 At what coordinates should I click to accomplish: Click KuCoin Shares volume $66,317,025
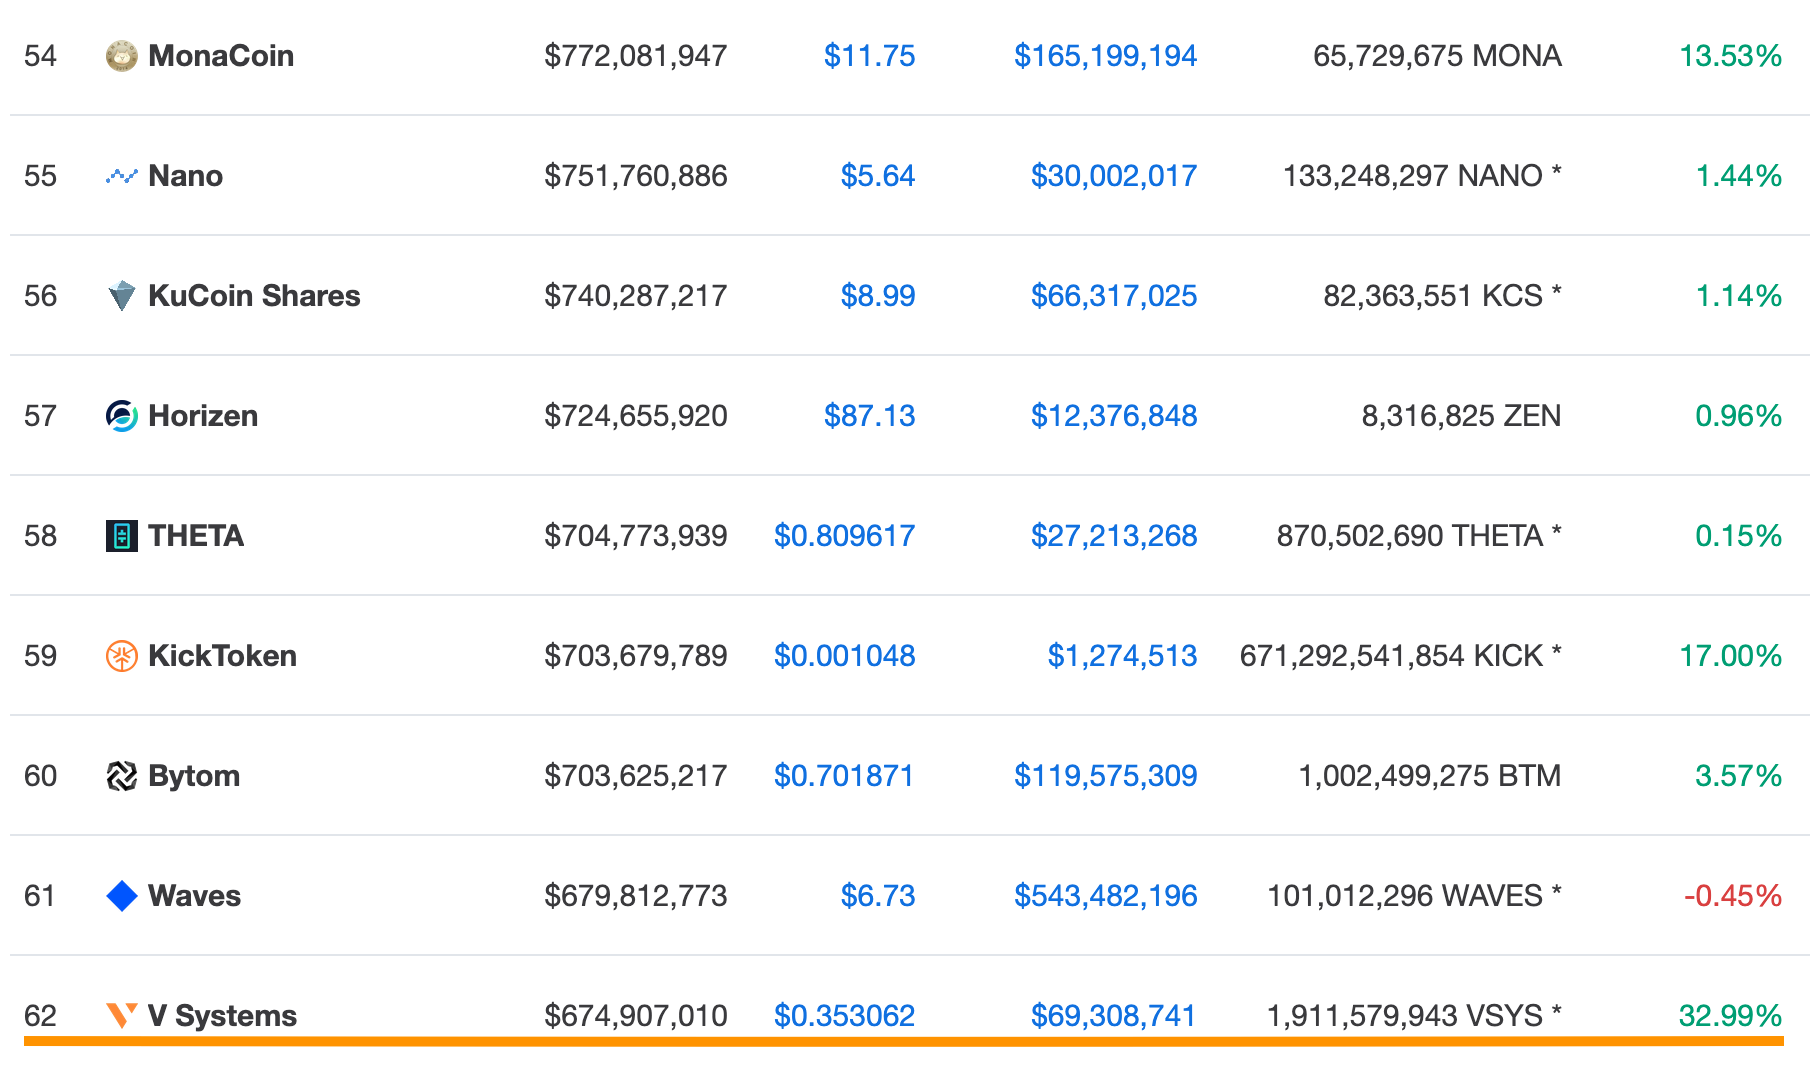(x=1114, y=296)
